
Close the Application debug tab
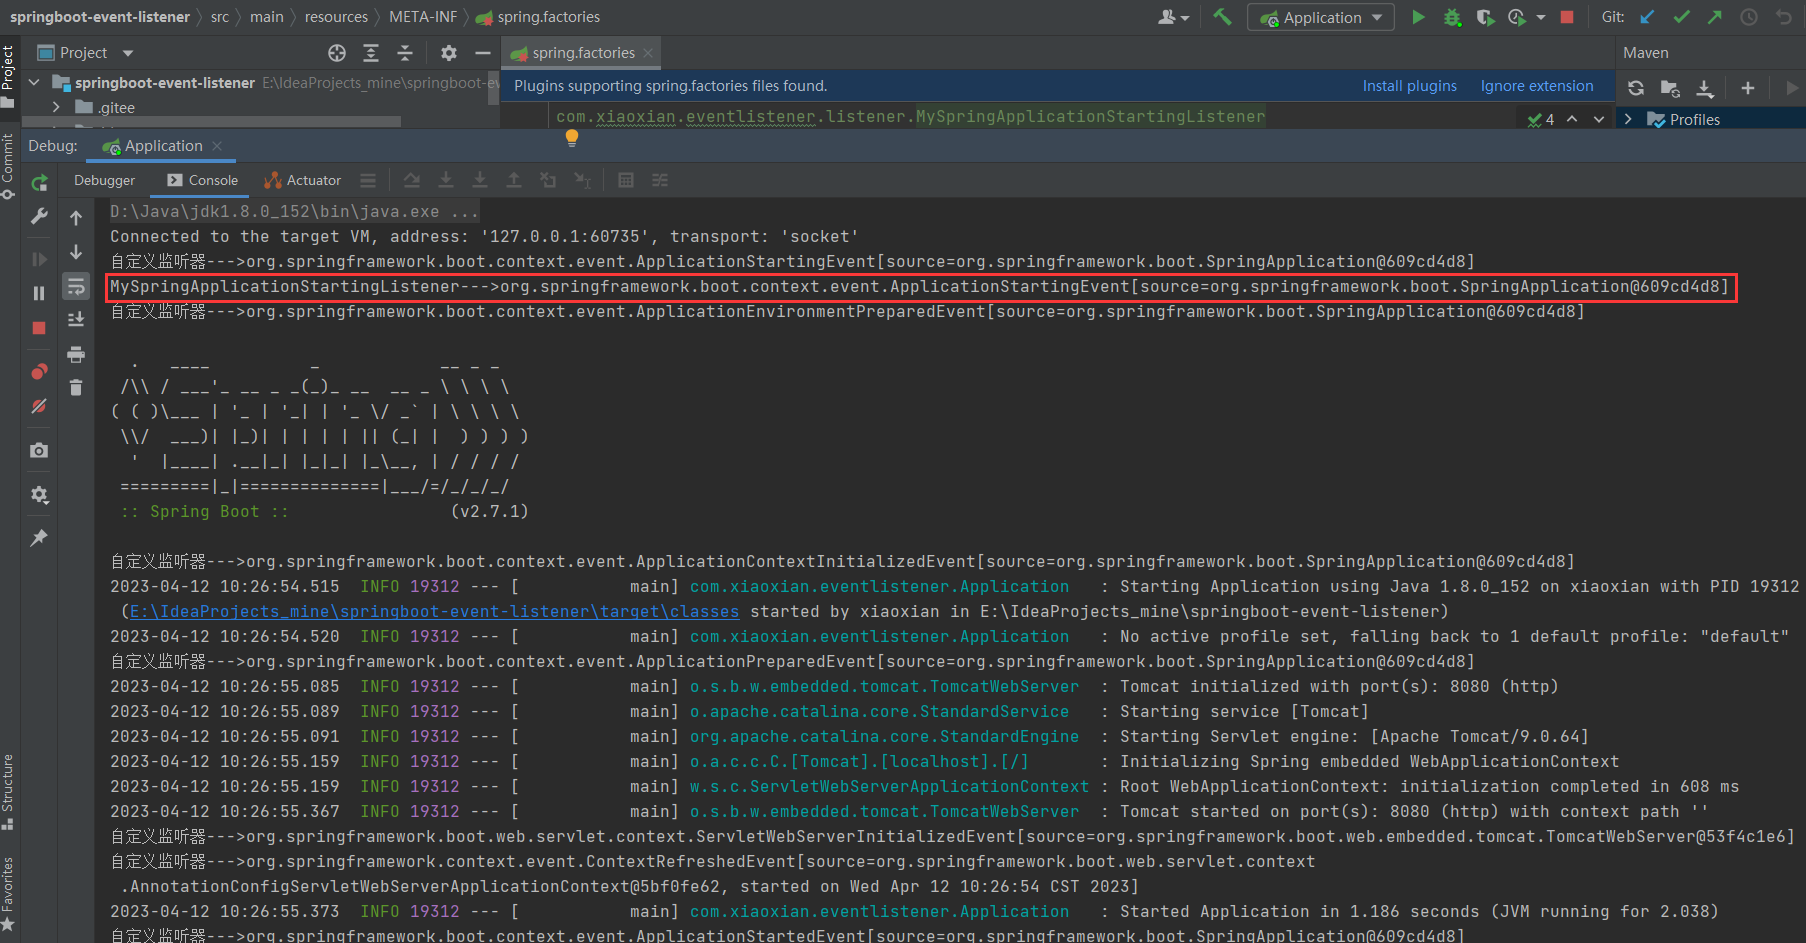tap(217, 146)
